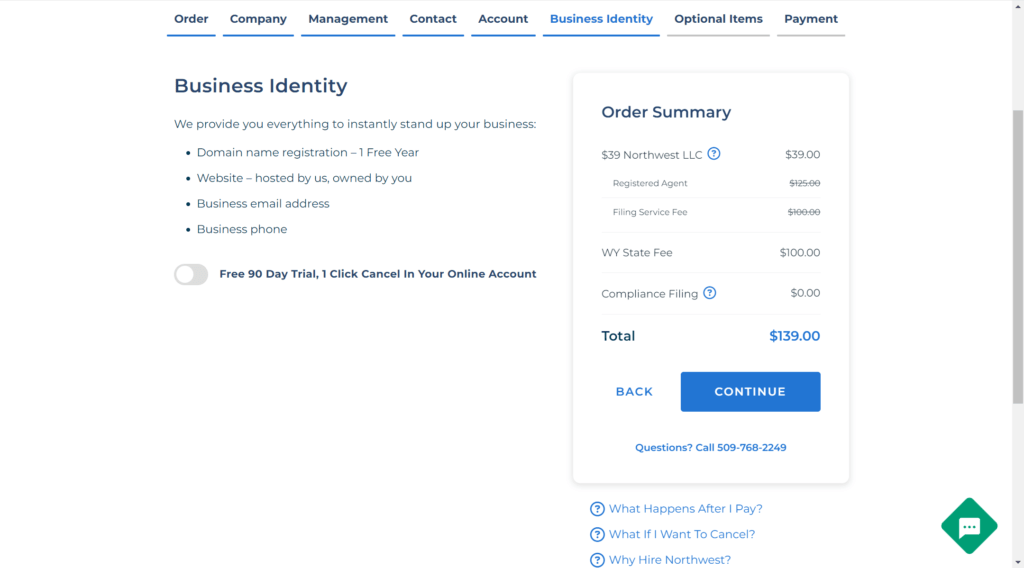The height and width of the screenshot is (568, 1024).
Task: Click the Free 90 Day Trial label text
Action: [377, 274]
